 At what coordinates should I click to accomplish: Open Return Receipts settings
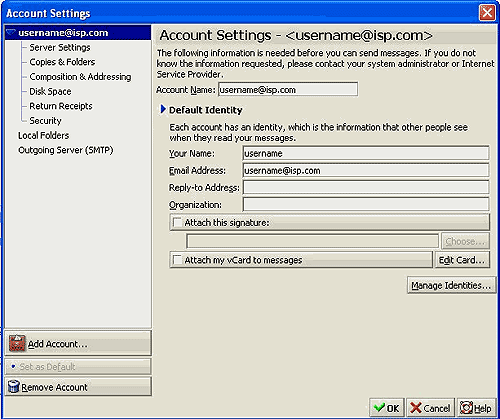point(61,106)
